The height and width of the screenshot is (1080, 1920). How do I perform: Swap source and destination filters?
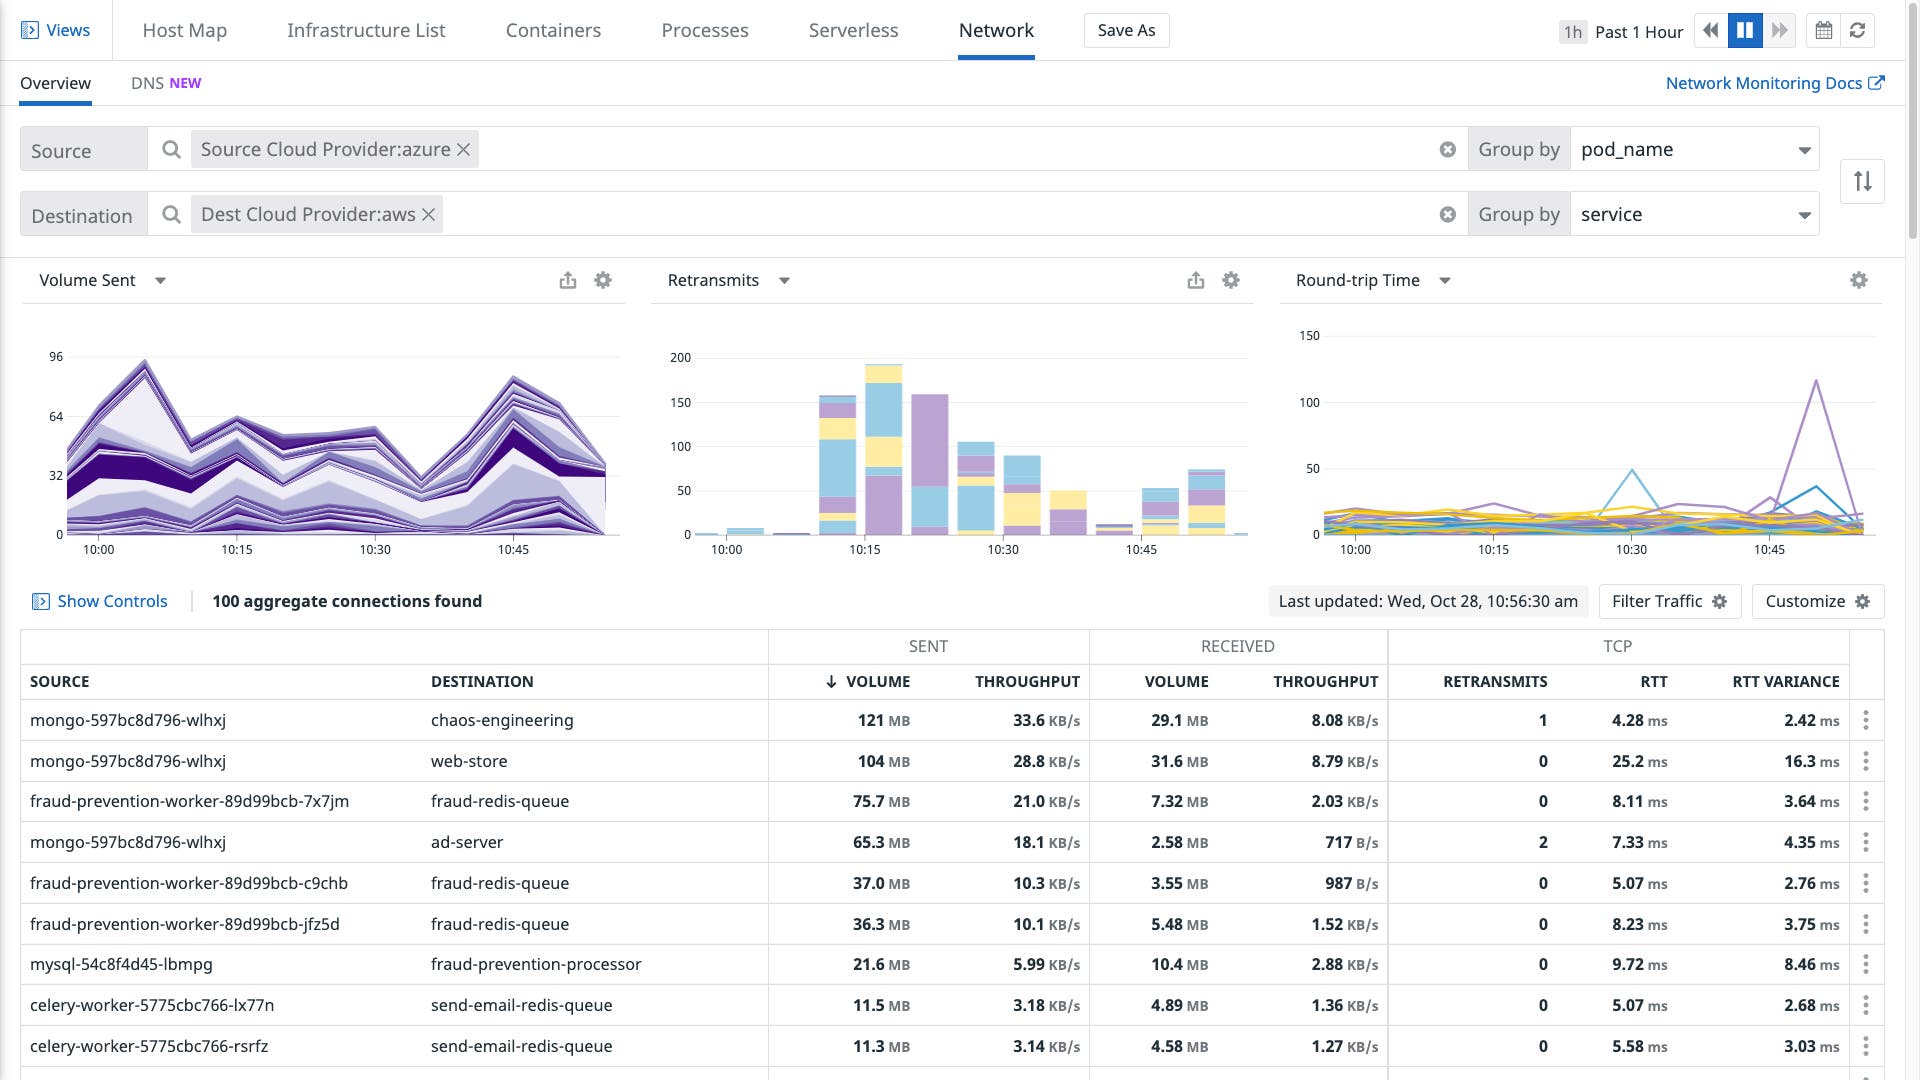point(1862,181)
